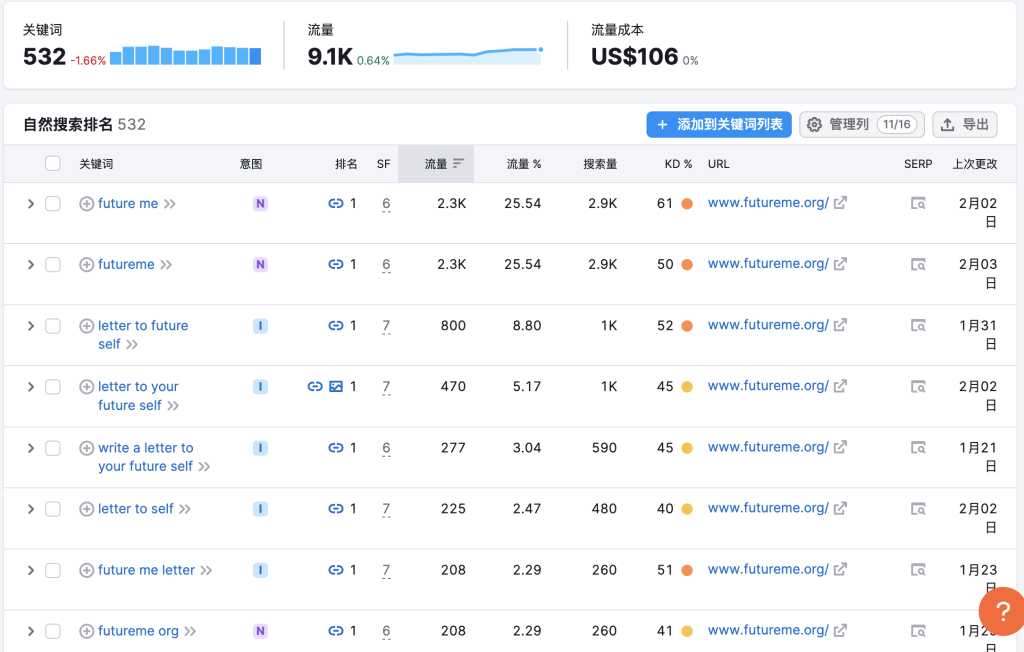Expand the letter to future self row
This screenshot has width=1024, height=652.
pos(30,326)
